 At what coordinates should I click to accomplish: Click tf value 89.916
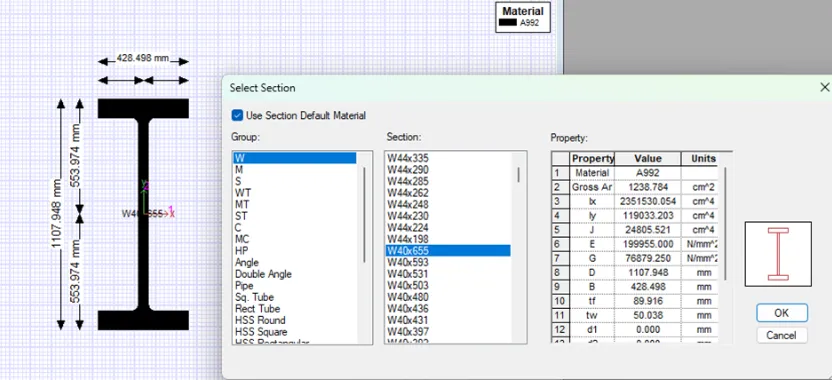click(647, 301)
